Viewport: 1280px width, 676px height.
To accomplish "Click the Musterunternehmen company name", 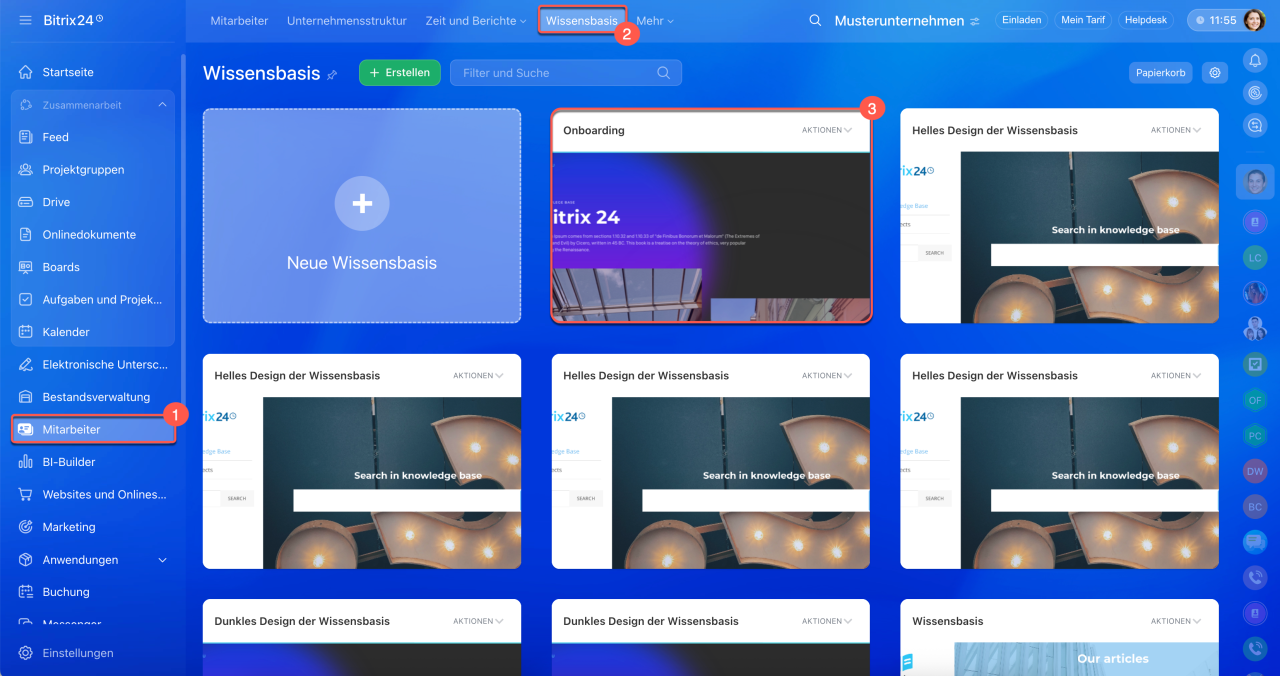I will click(899, 21).
